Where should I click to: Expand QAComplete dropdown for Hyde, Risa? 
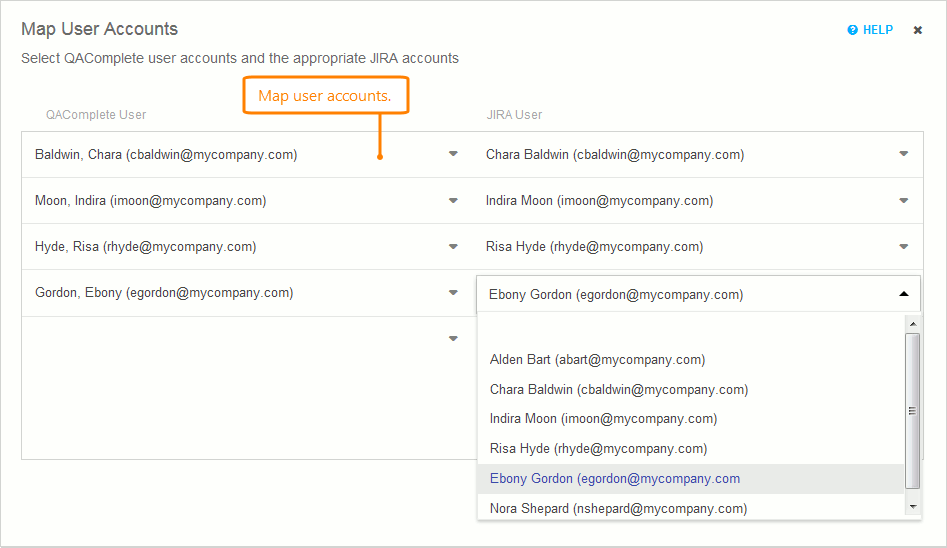[453, 247]
